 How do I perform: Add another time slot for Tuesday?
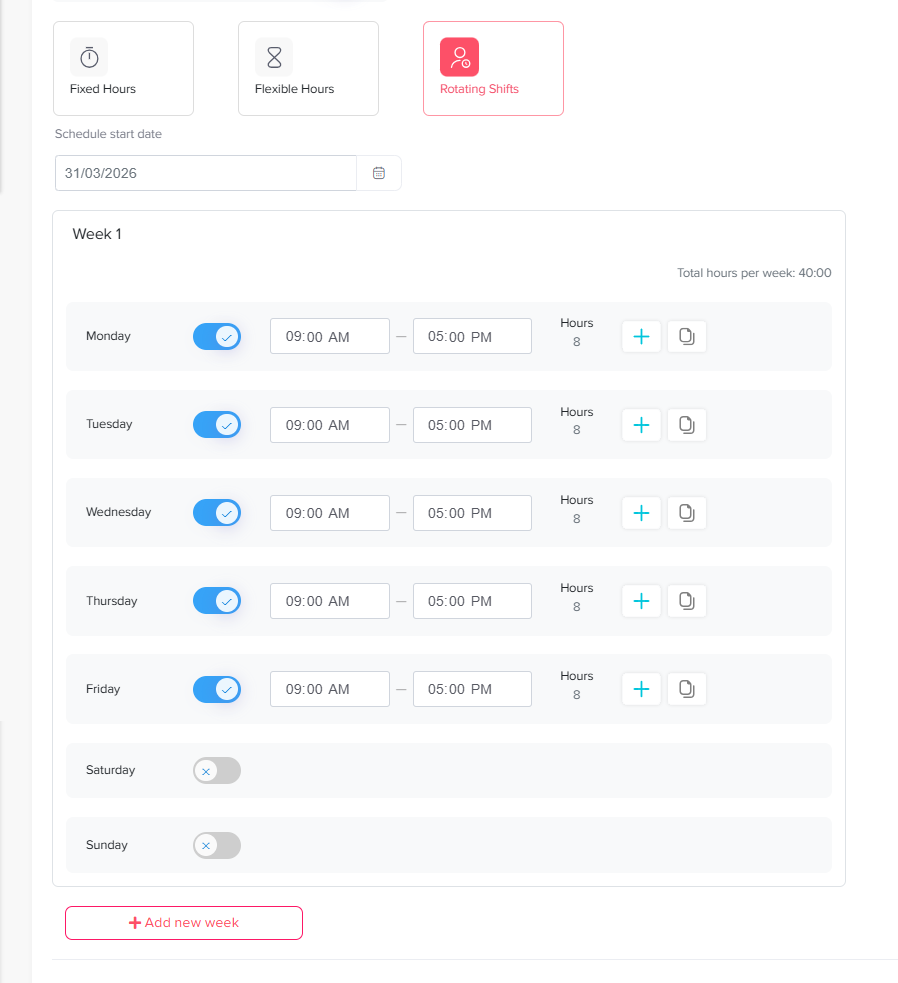pos(641,425)
